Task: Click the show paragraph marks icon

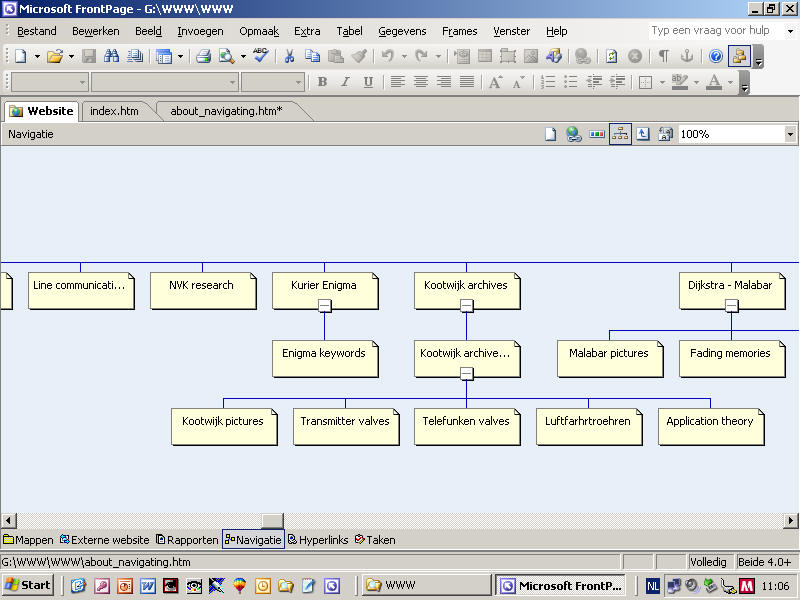Action: (664, 56)
